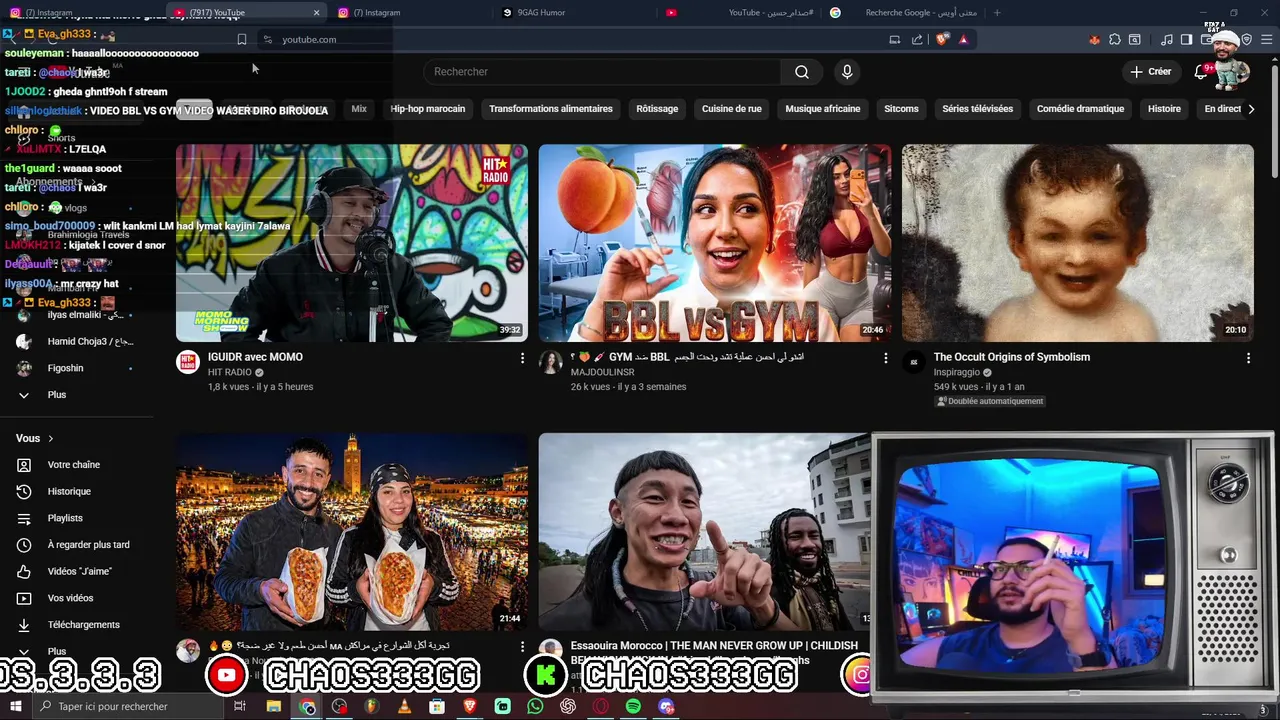Click the Inspiraggio channel name
Viewport: 1280px width, 720px height.
[957, 372]
